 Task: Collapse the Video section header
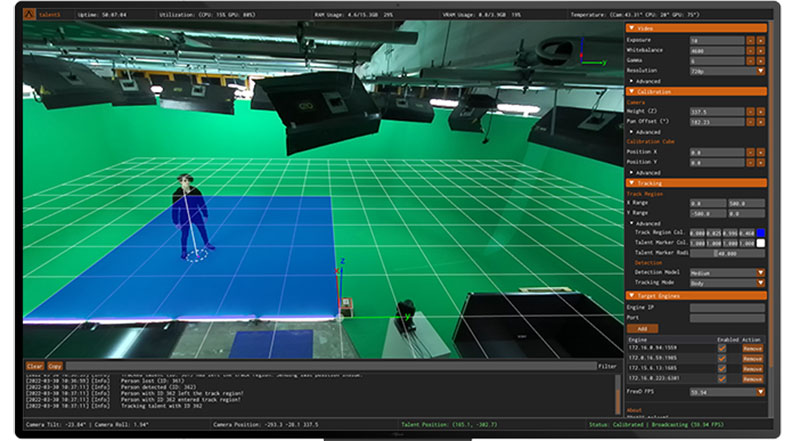tap(696, 28)
